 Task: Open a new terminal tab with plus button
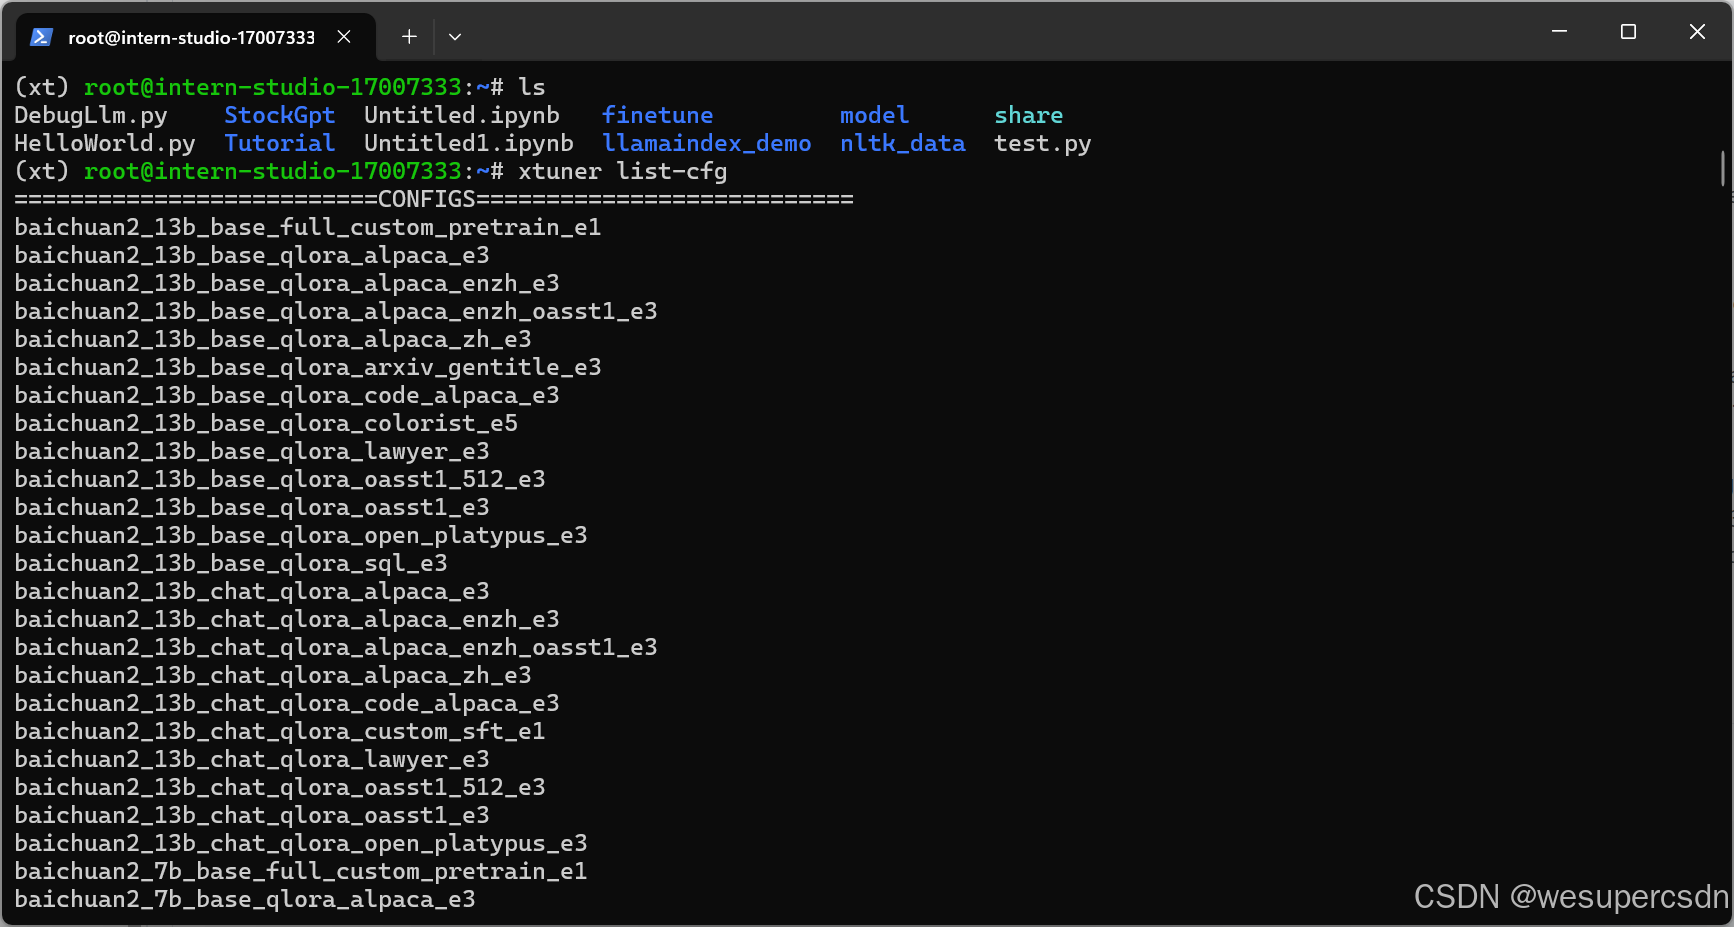coord(409,37)
